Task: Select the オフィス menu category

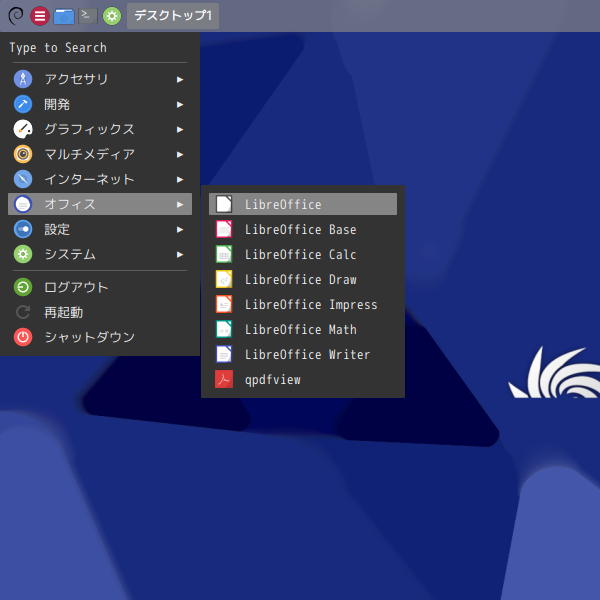Action: tap(100, 204)
